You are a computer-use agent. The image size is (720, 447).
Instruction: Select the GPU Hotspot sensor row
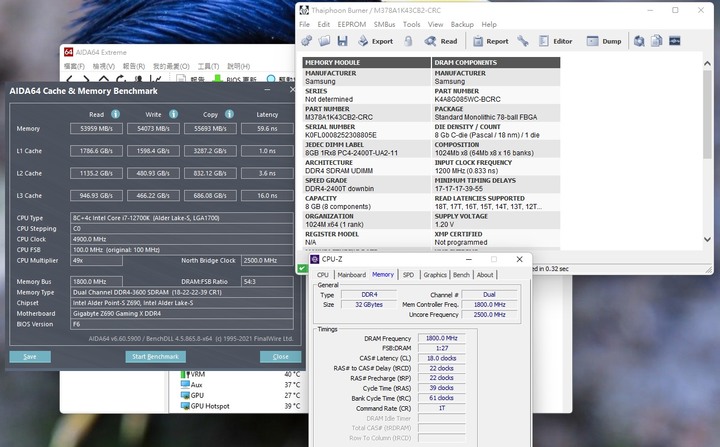[241, 406]
